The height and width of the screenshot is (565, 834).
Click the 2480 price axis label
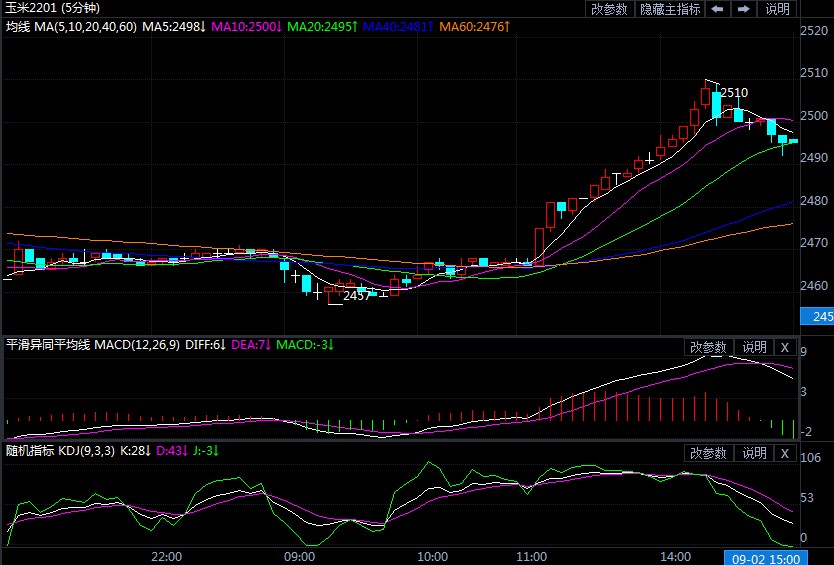click(x=814, y=201)
